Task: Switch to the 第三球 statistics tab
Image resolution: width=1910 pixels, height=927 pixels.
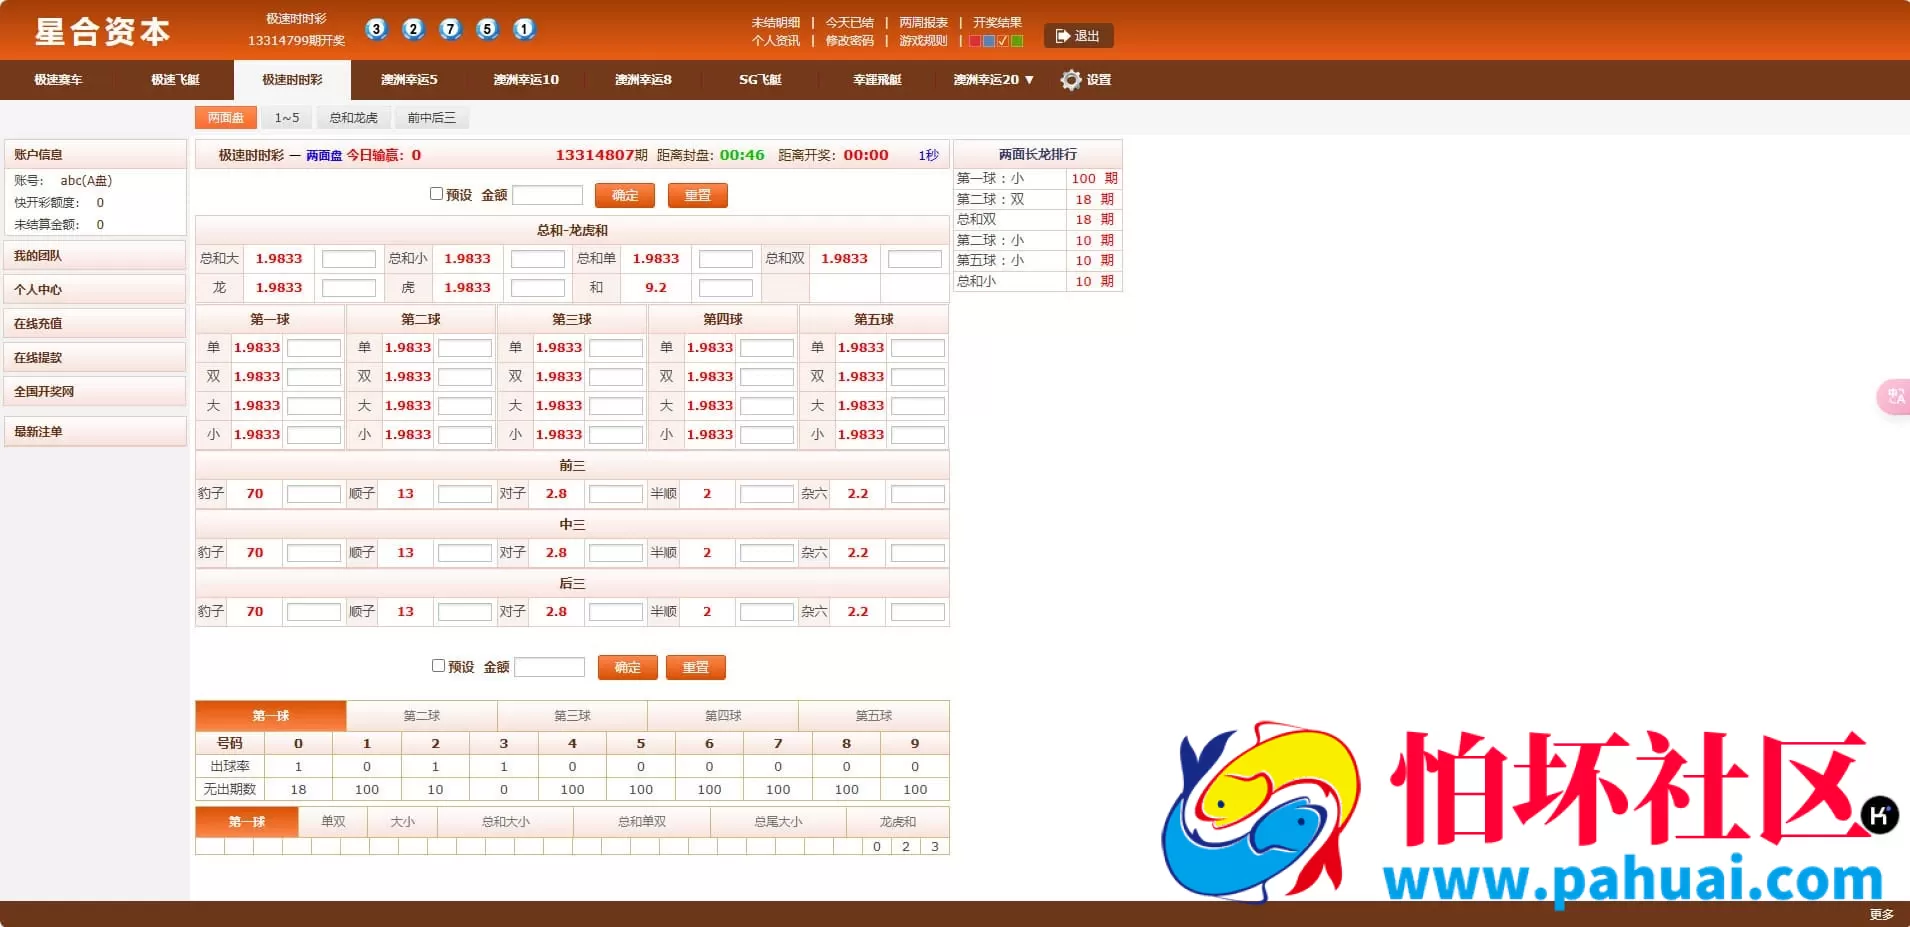Action: tap(572, 715)
